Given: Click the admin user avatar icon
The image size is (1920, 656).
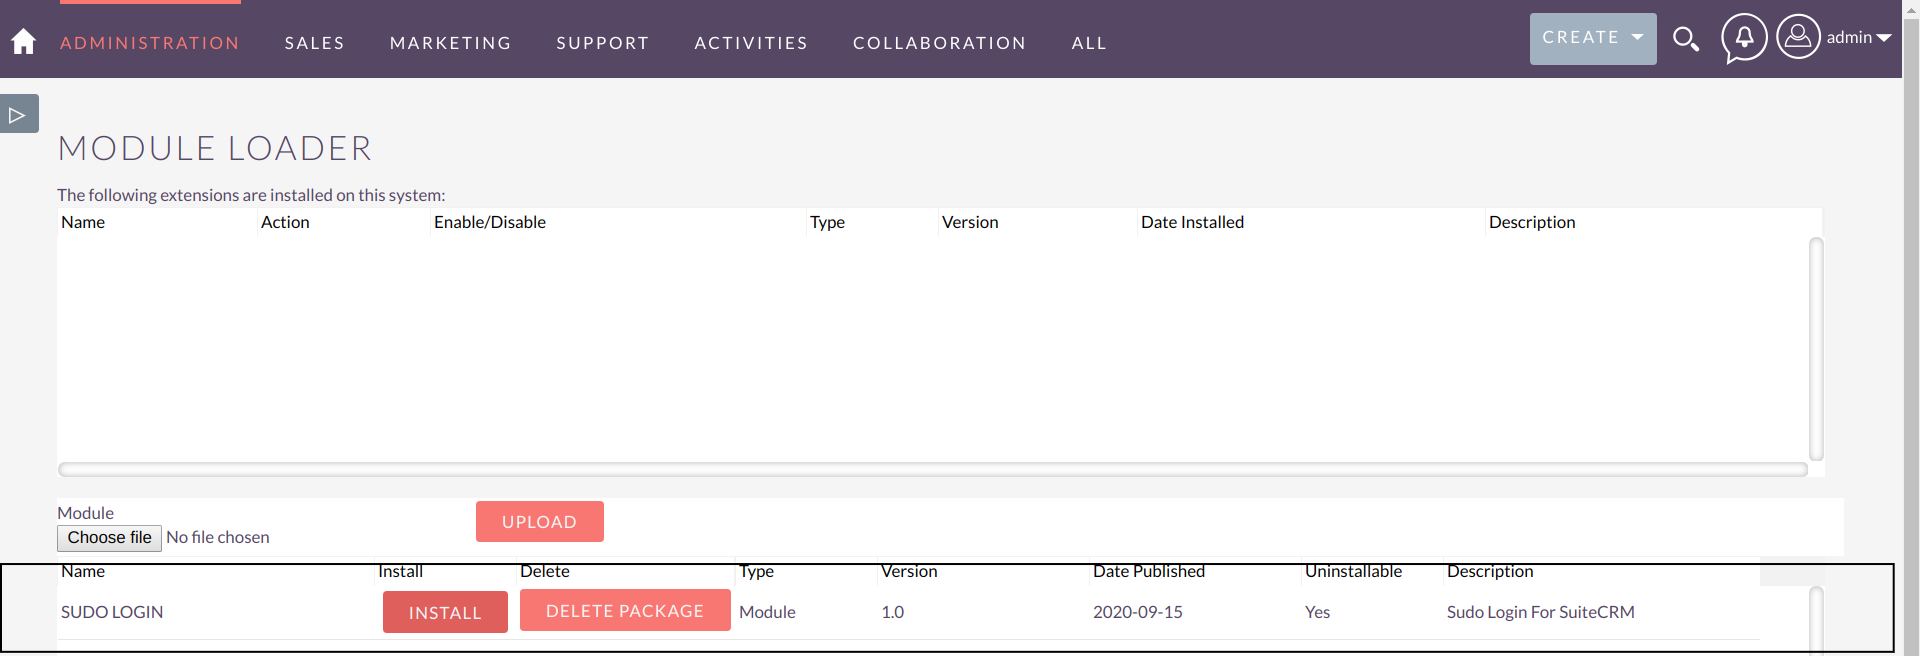Looking at the screenshot, I should pos(1798,37).
